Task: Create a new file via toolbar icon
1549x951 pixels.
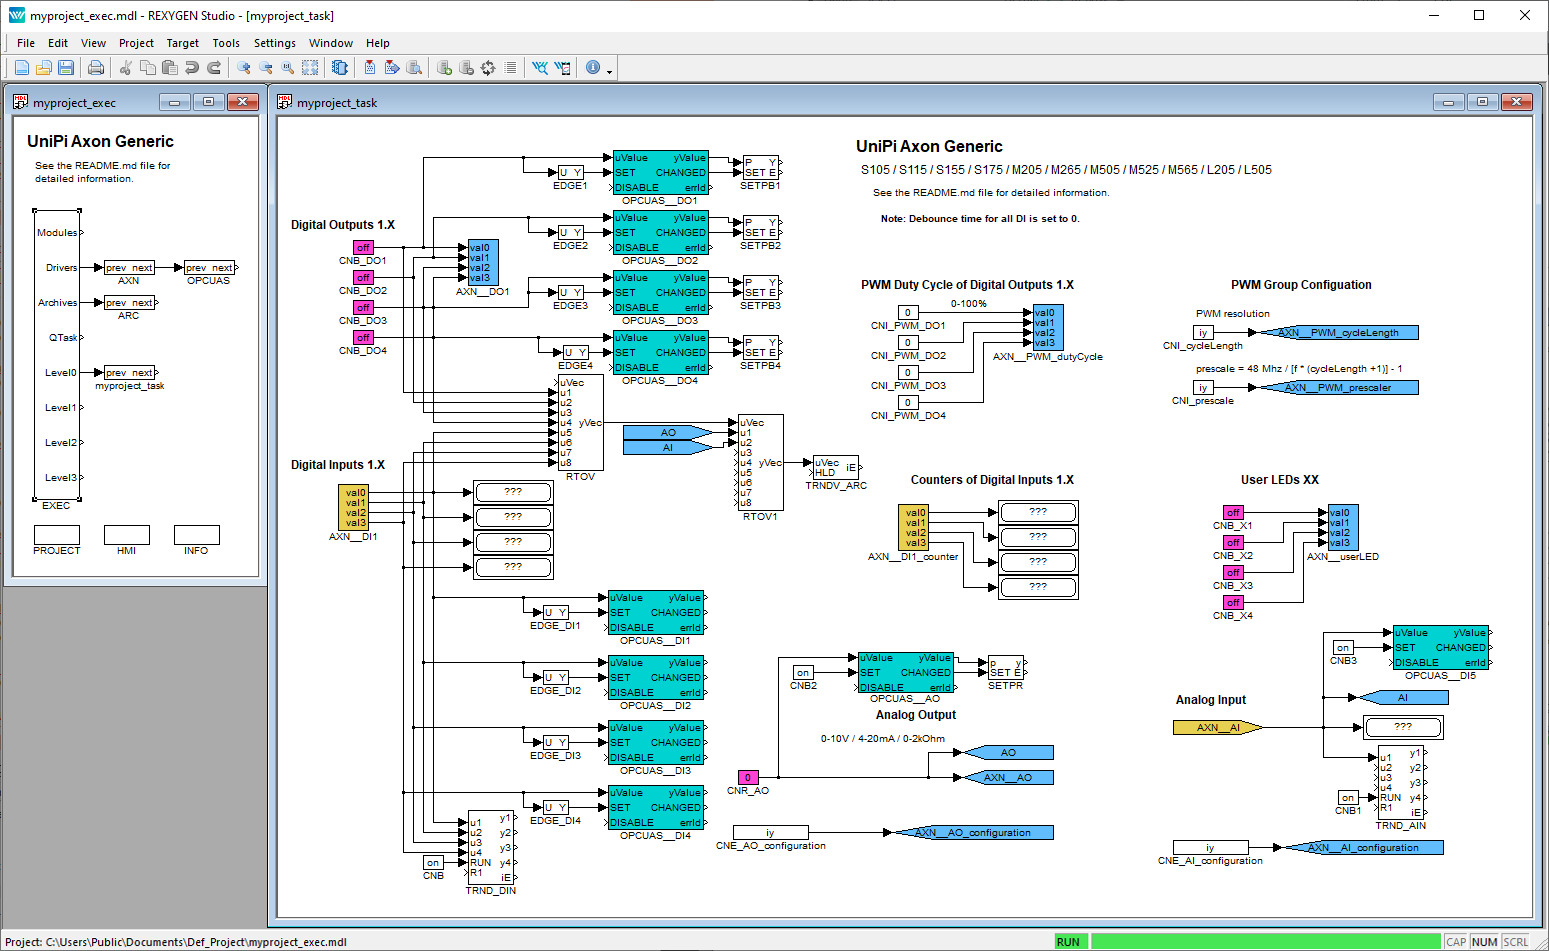Action: 22,68
